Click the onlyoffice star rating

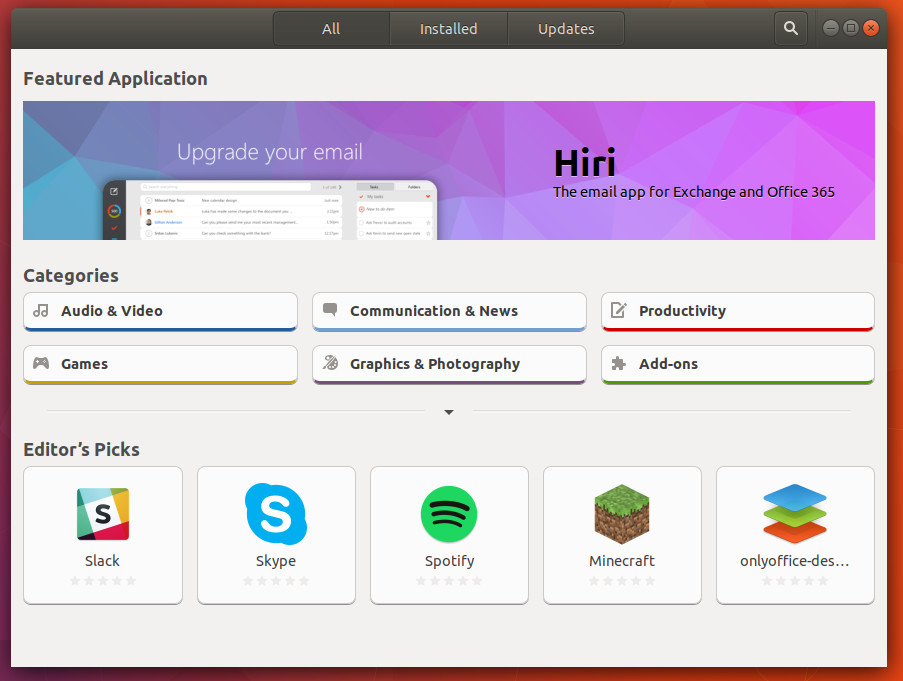click(x=795, y=581)
